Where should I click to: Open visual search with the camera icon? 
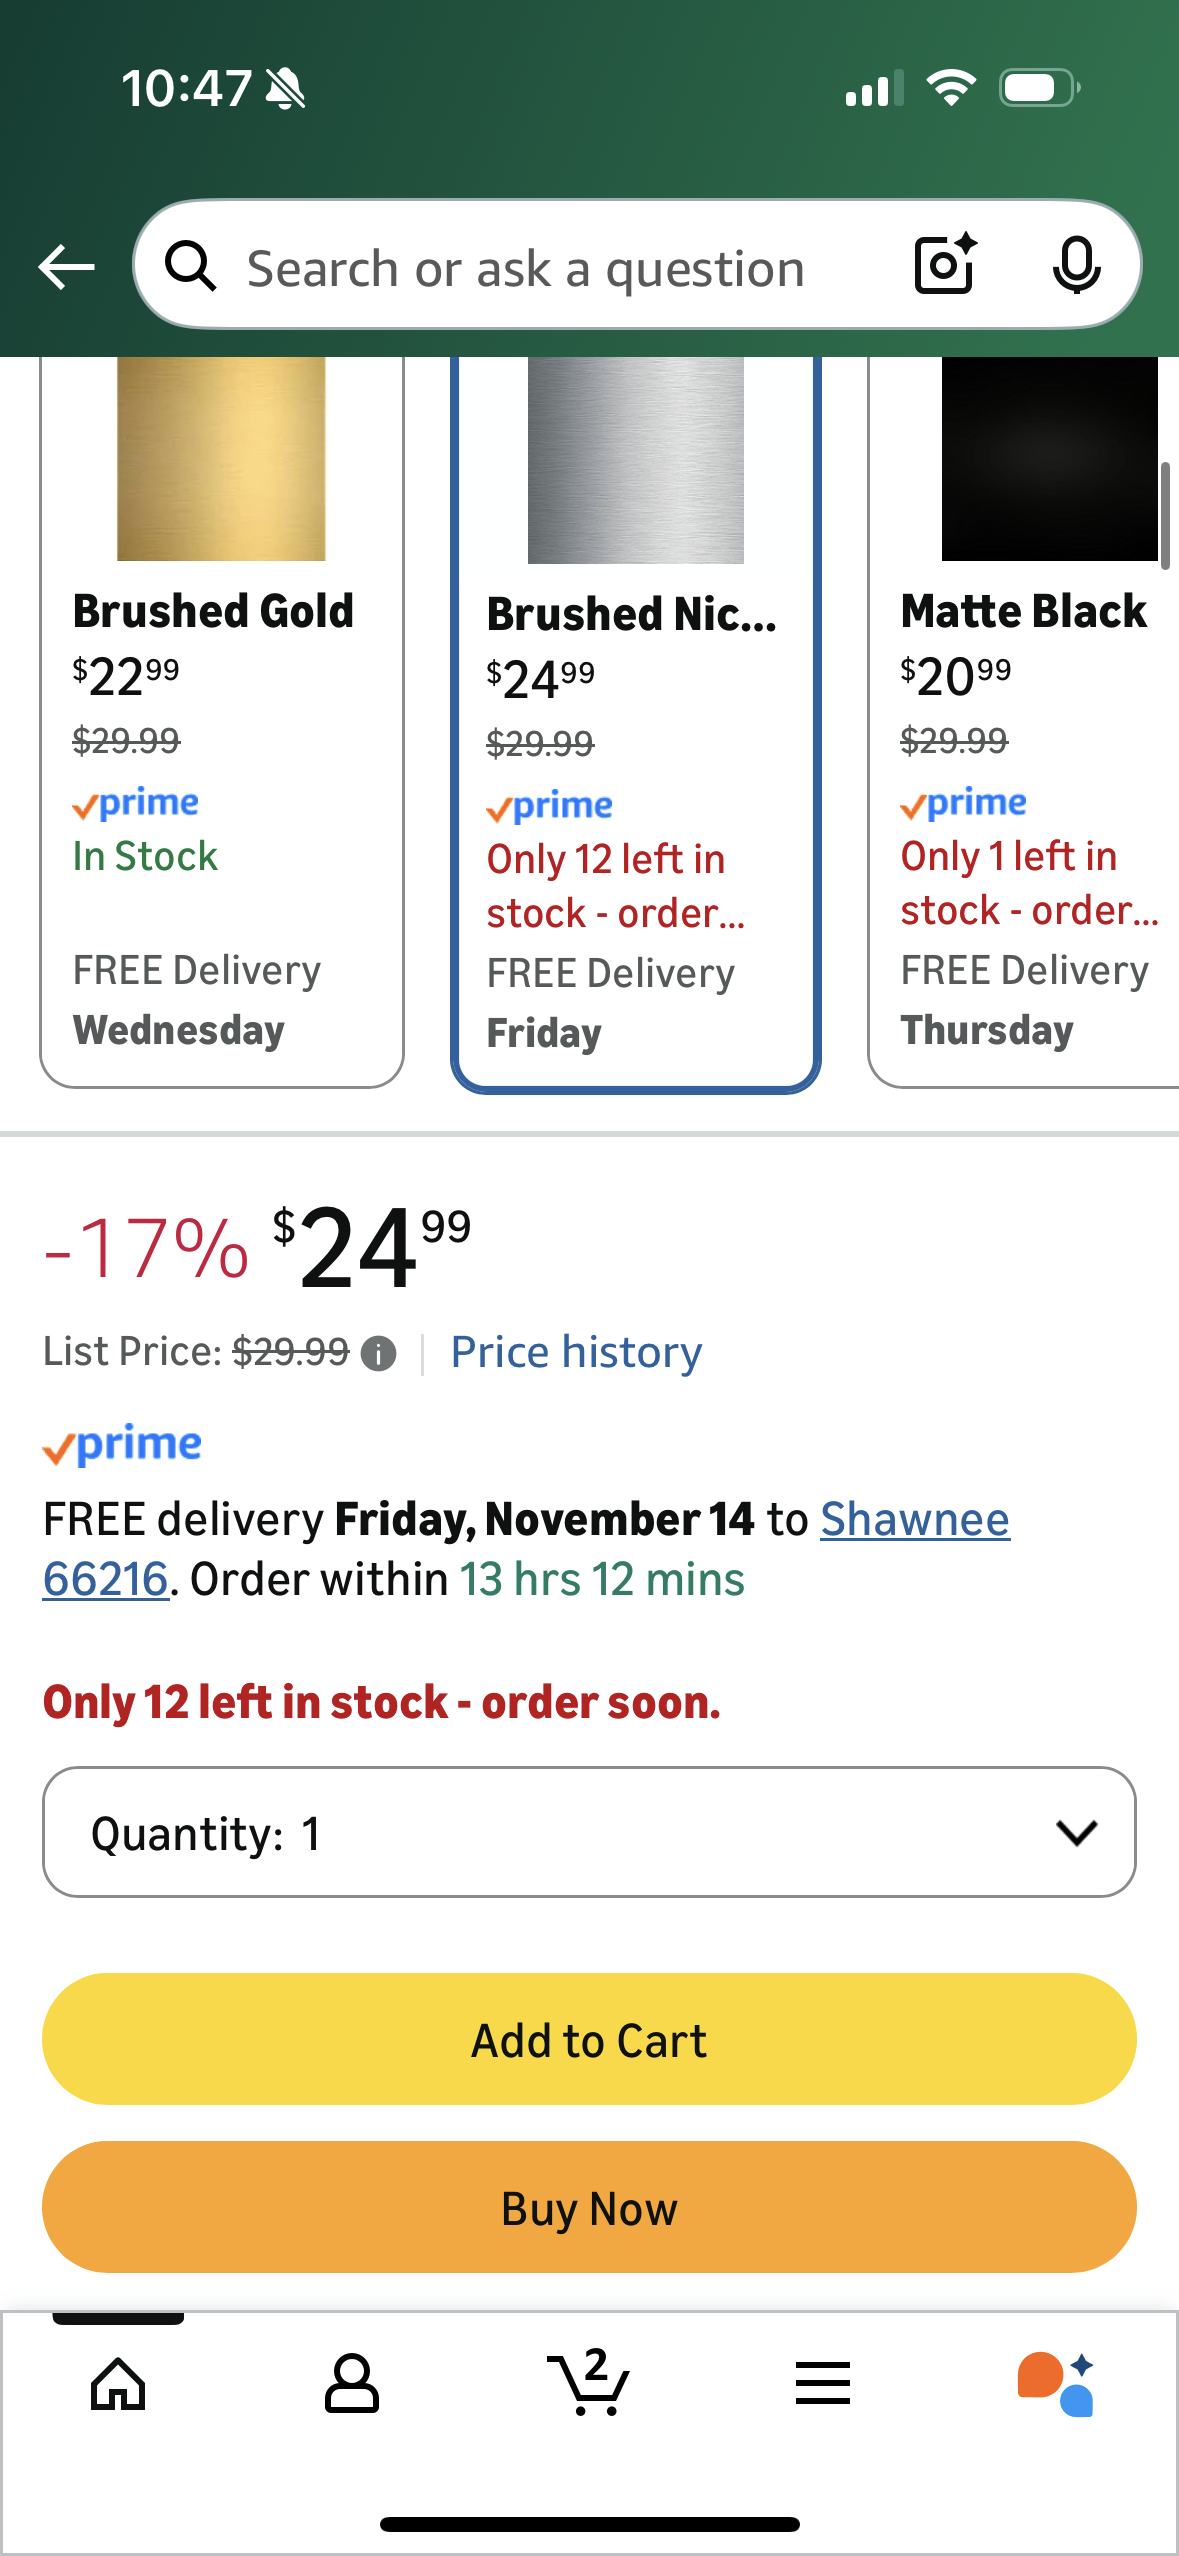pyautogui.click(x=941, y=265)
